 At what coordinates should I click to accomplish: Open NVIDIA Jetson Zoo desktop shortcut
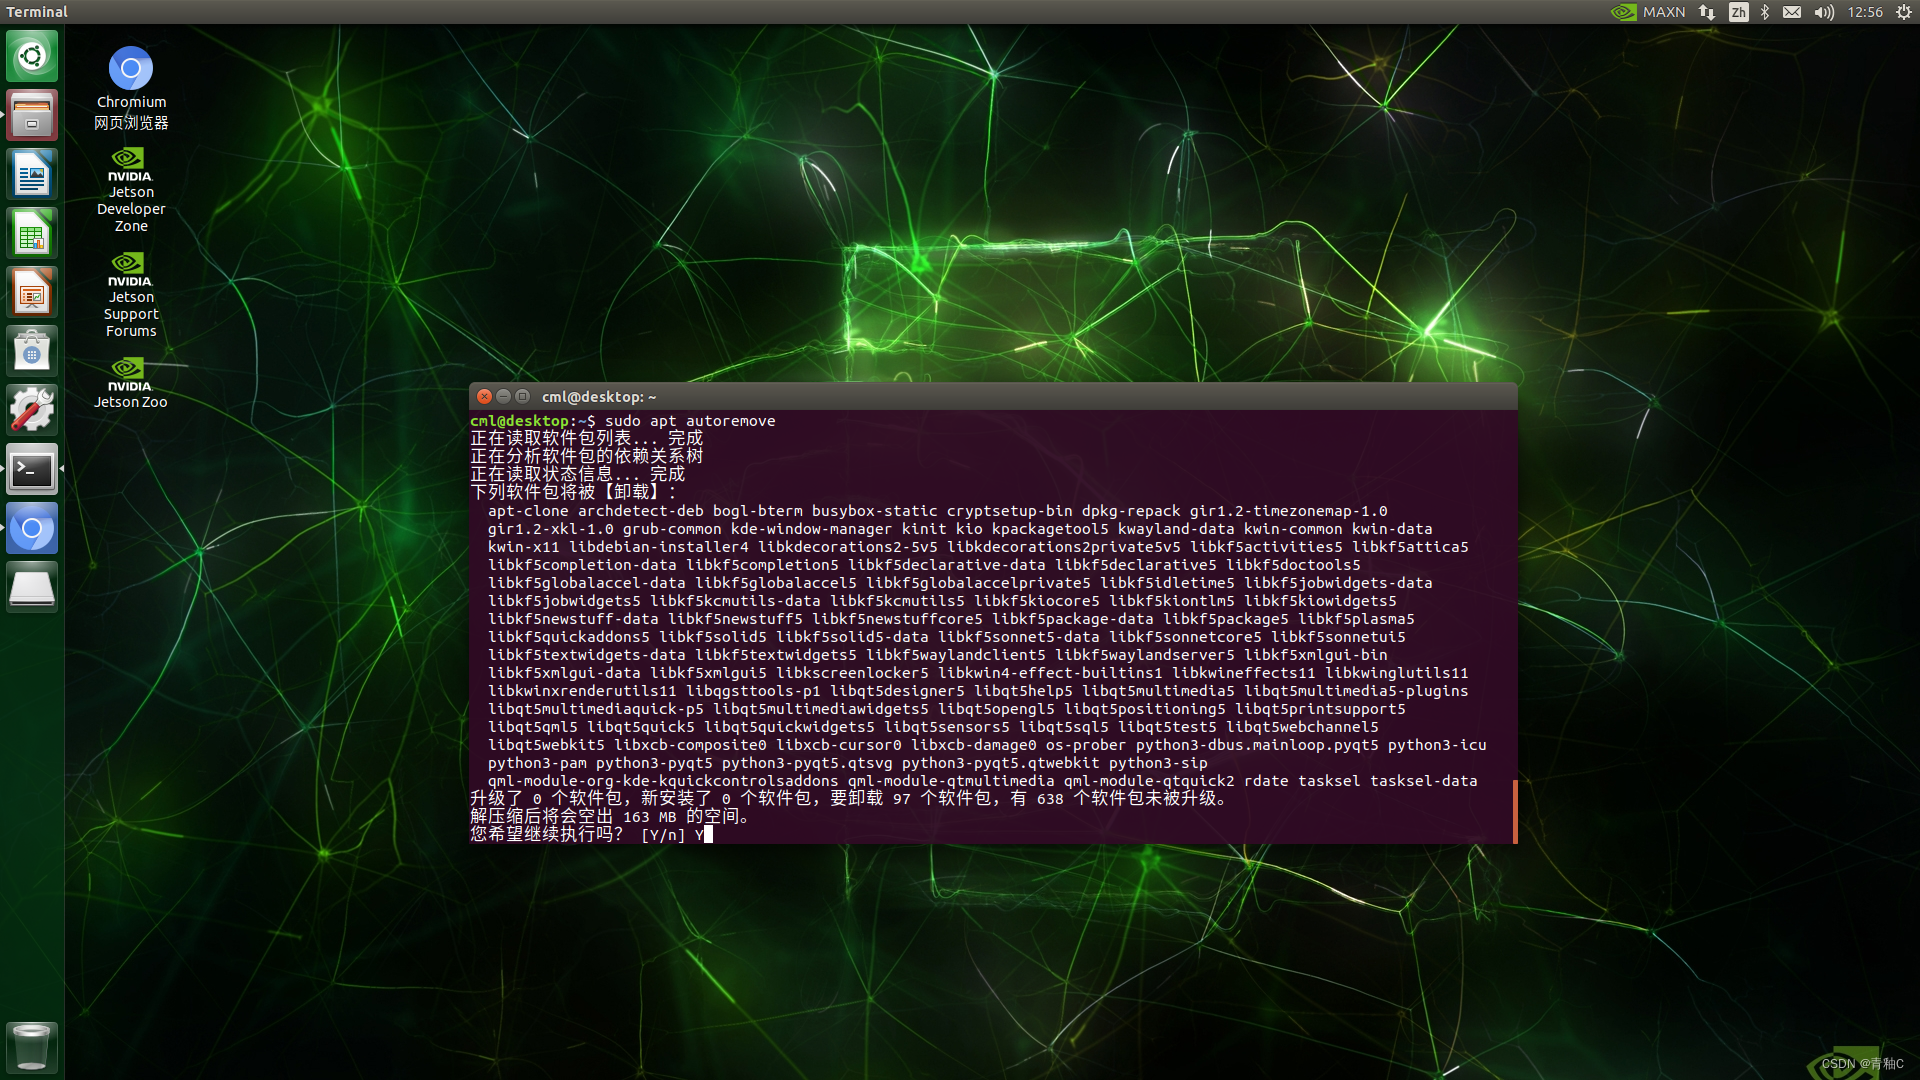point(131,383)
